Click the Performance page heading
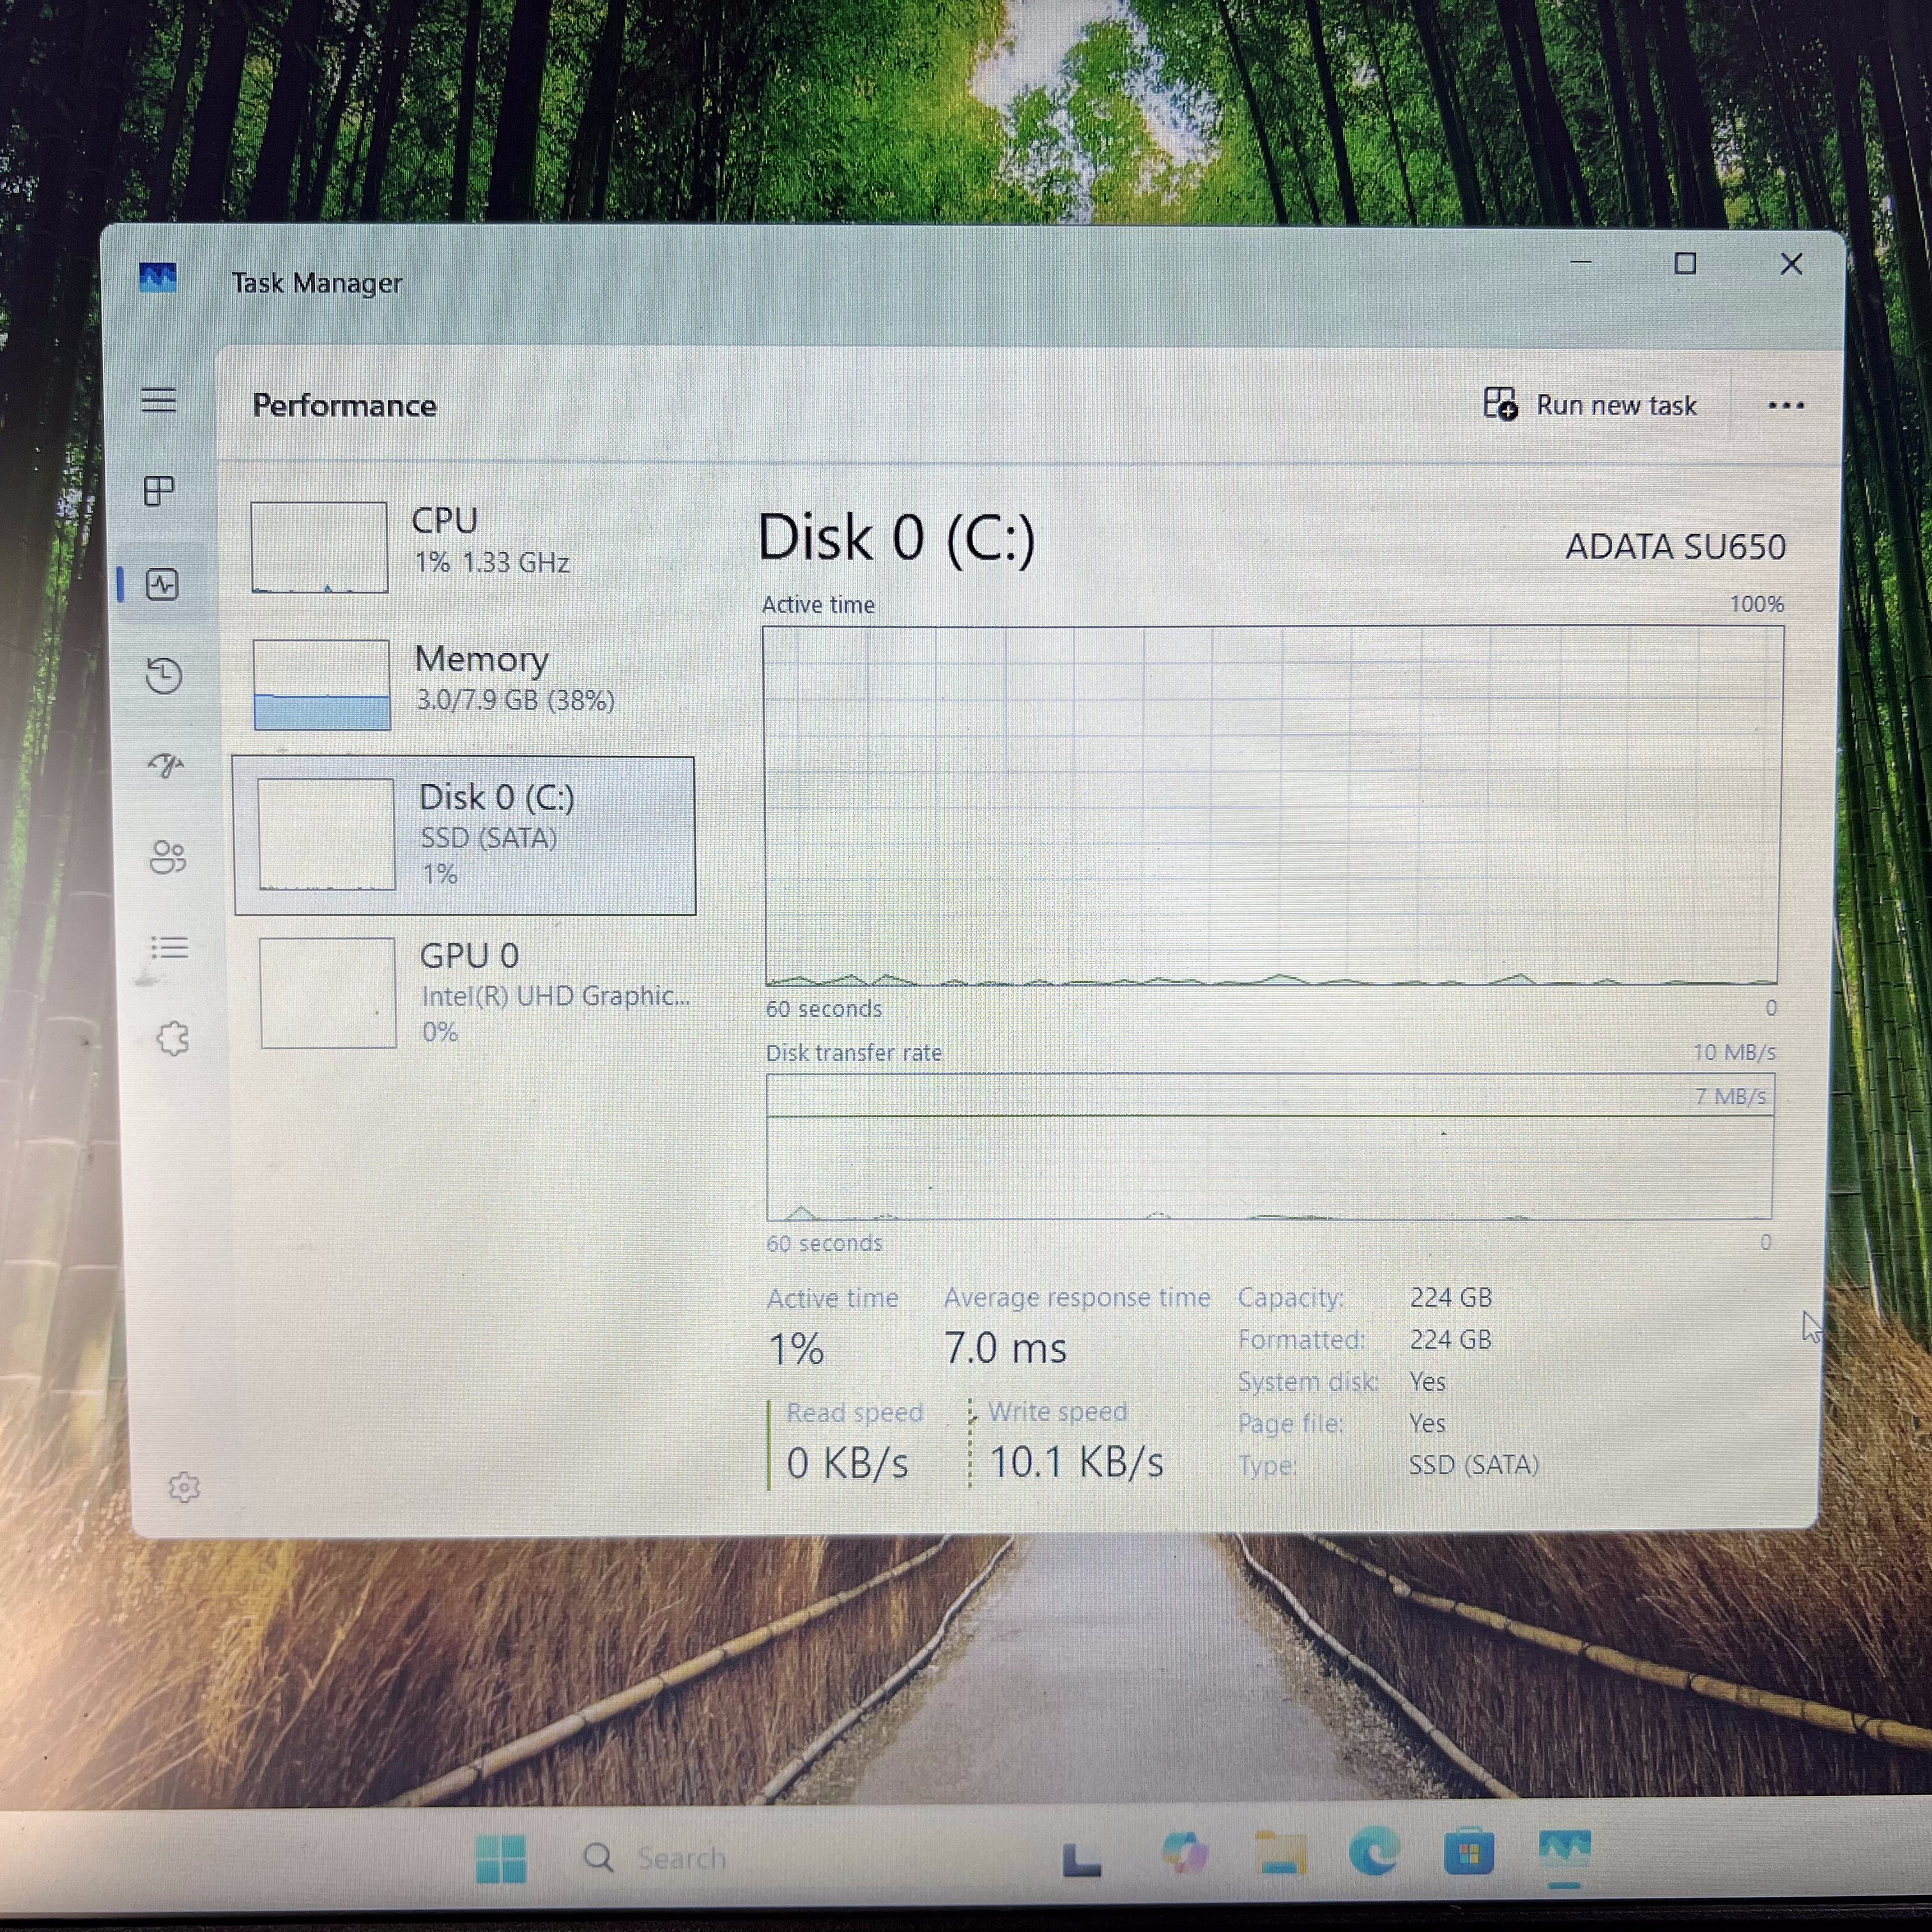This screenshot has height=1932, width=1932. pos(344,405)
